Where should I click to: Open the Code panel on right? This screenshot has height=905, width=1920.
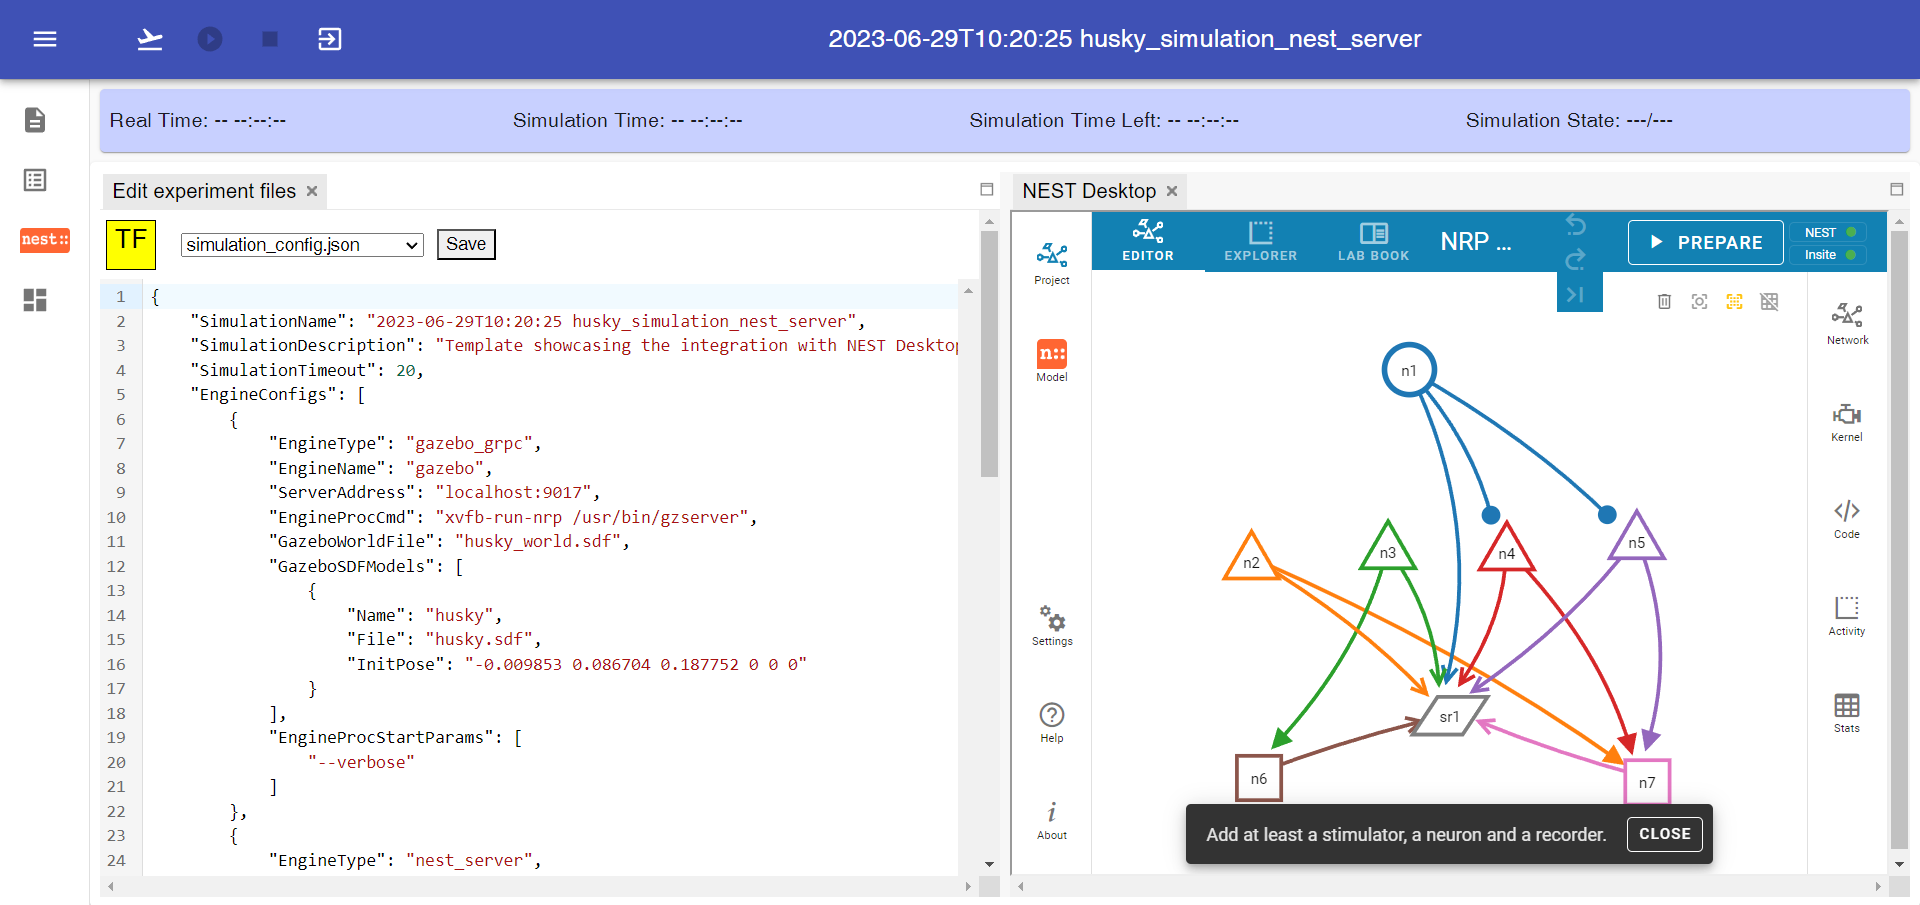point(1847,518)
